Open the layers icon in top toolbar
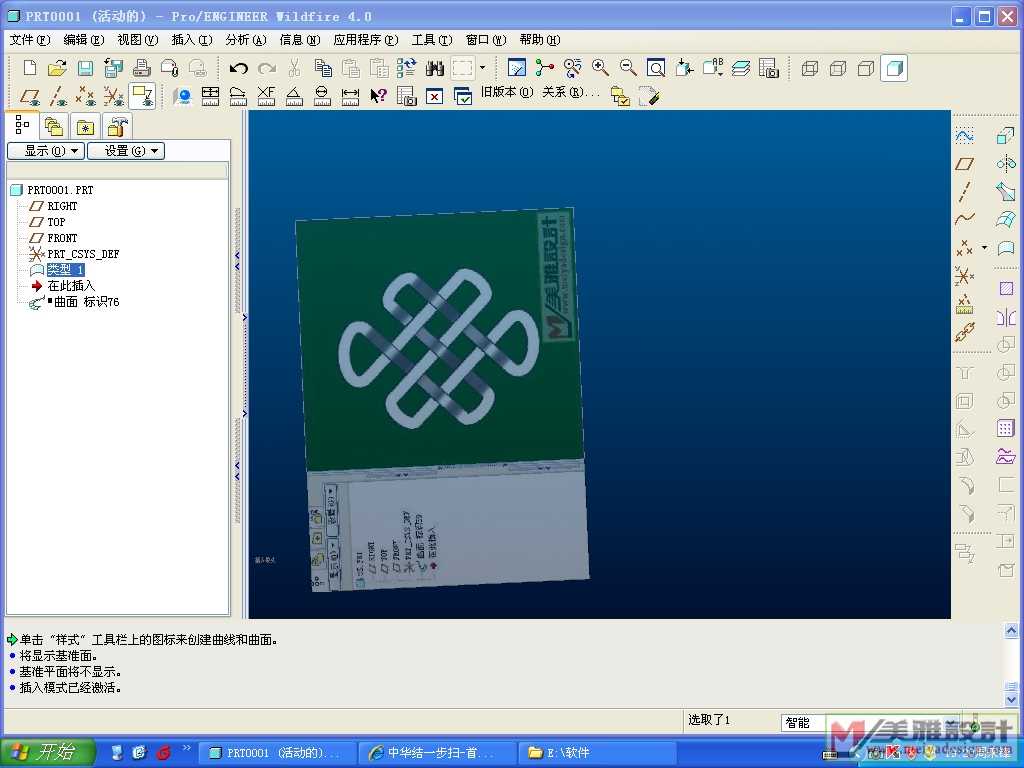The width and height of the screenshot is (1024, 768). click(741, 68)
